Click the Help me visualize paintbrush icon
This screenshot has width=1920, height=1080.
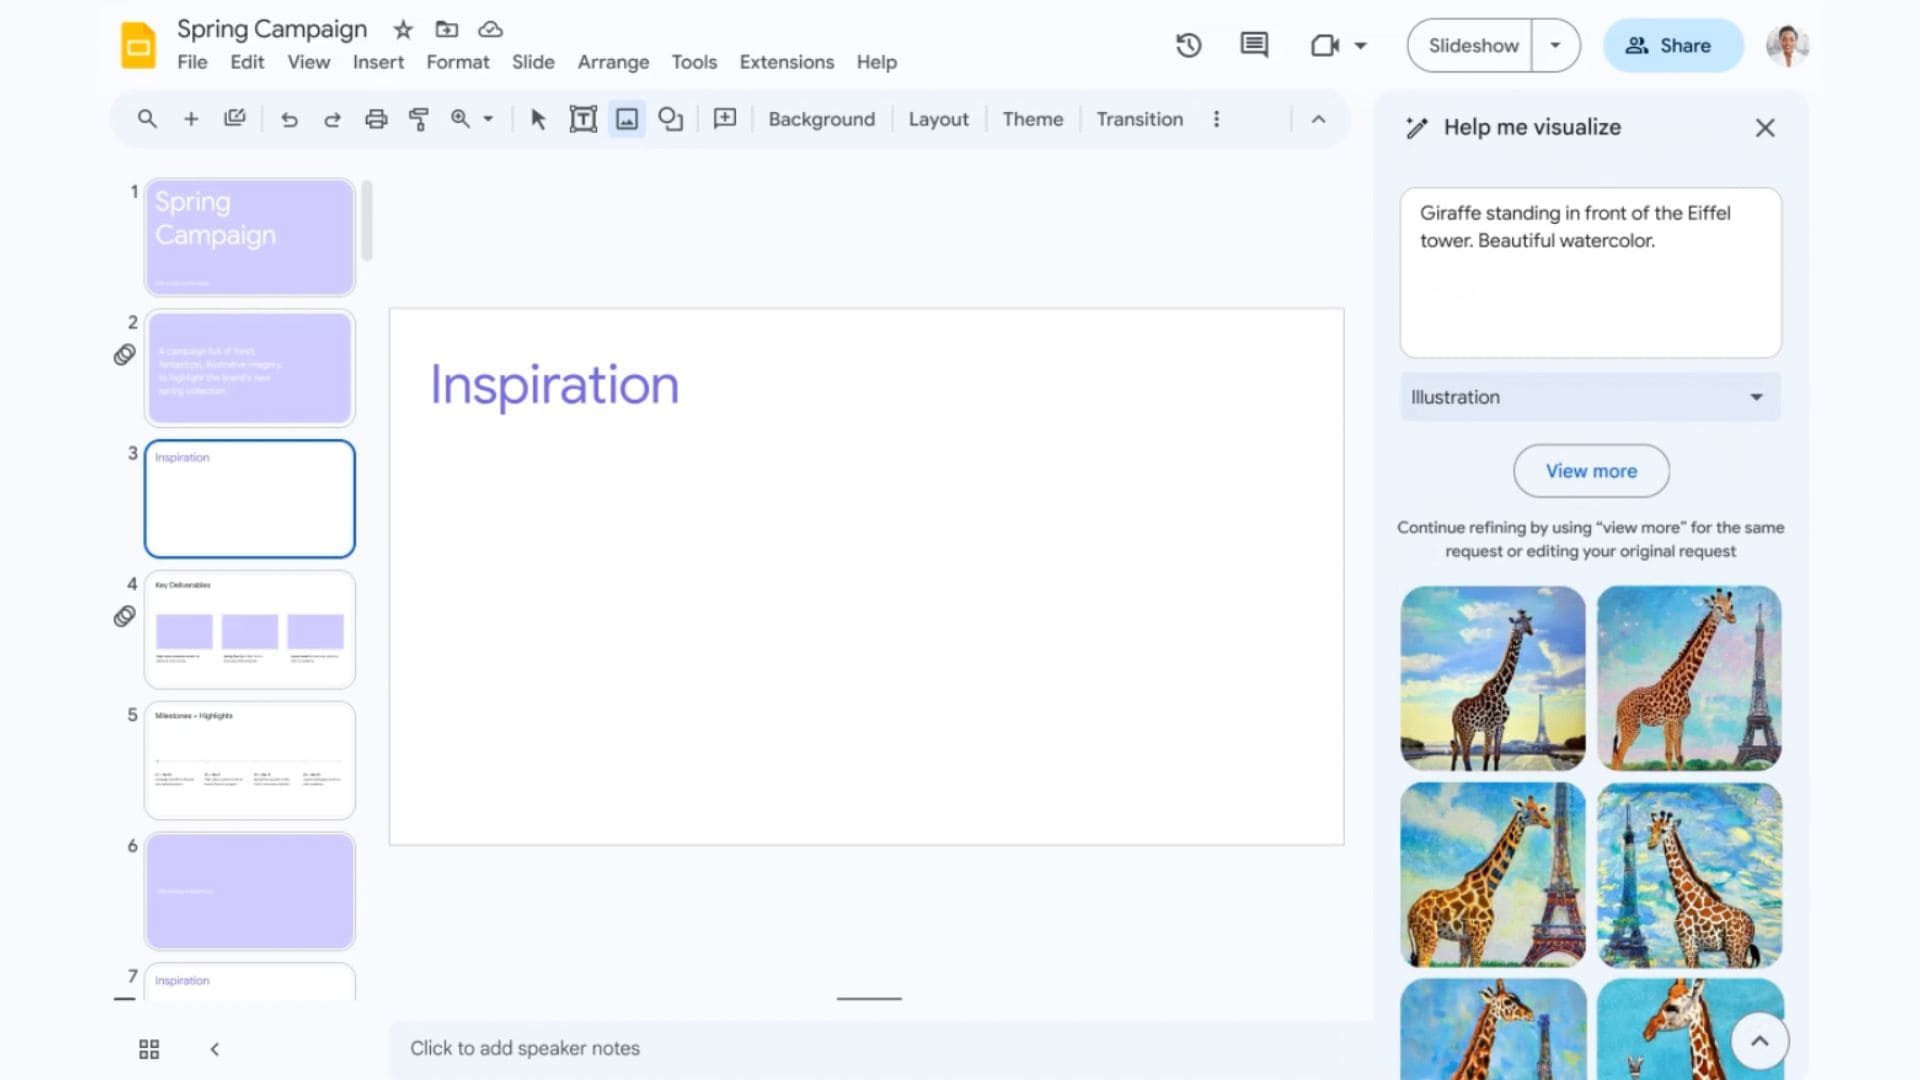pos(1416,127)
